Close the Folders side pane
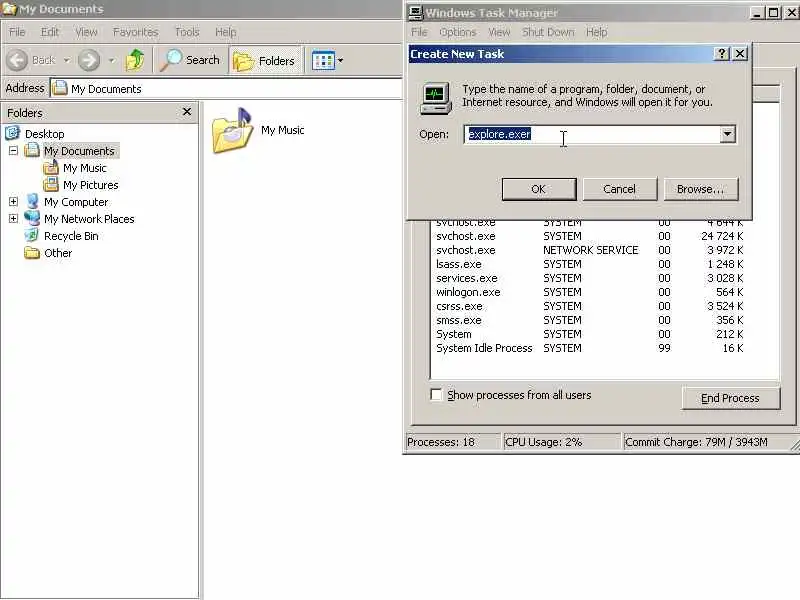The height and width of the screenshot is (600, 800). [187, 112]
